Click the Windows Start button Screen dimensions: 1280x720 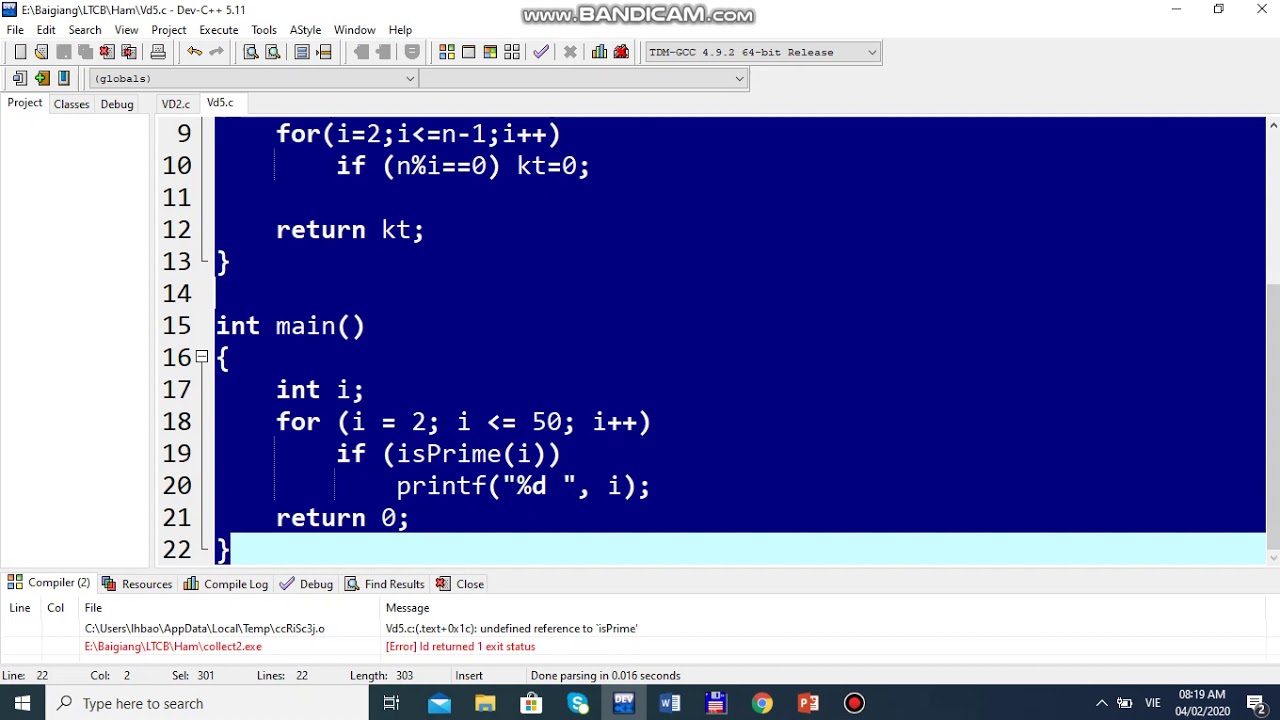point(22,703)
